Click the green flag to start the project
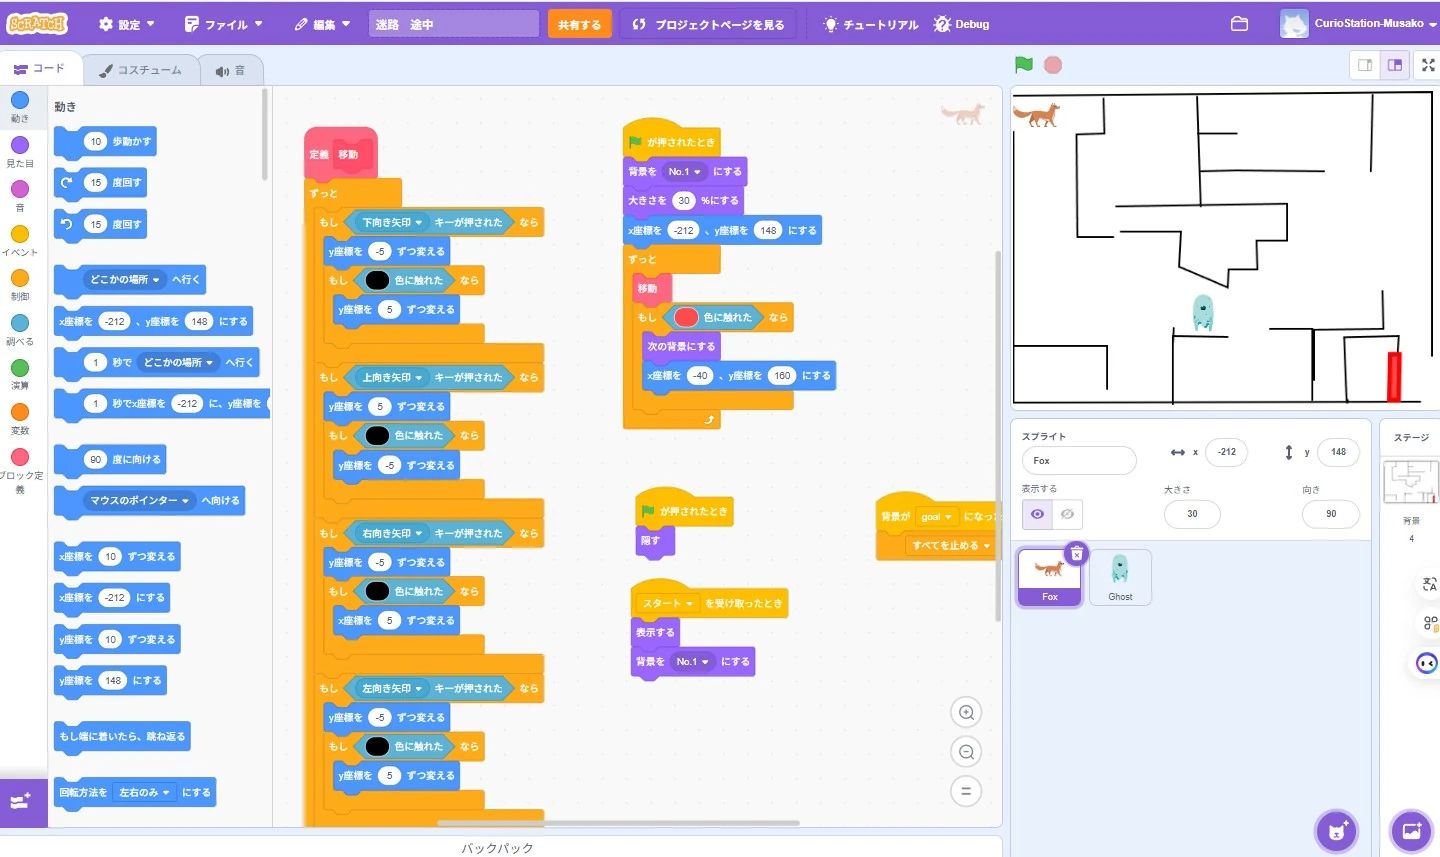The height and width of the screenshot is (857, 1440). [x=1023, y=65]
